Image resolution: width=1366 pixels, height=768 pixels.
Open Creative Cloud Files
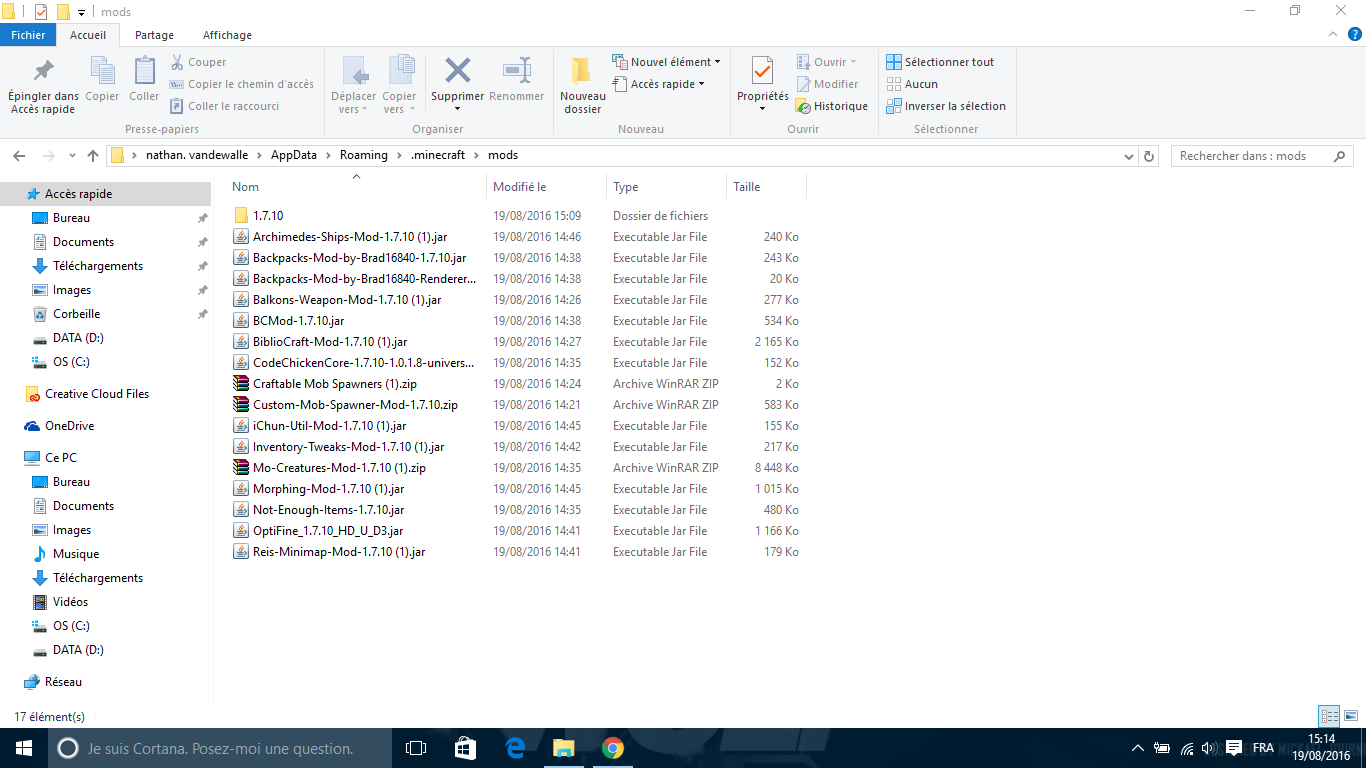[97, 394]
